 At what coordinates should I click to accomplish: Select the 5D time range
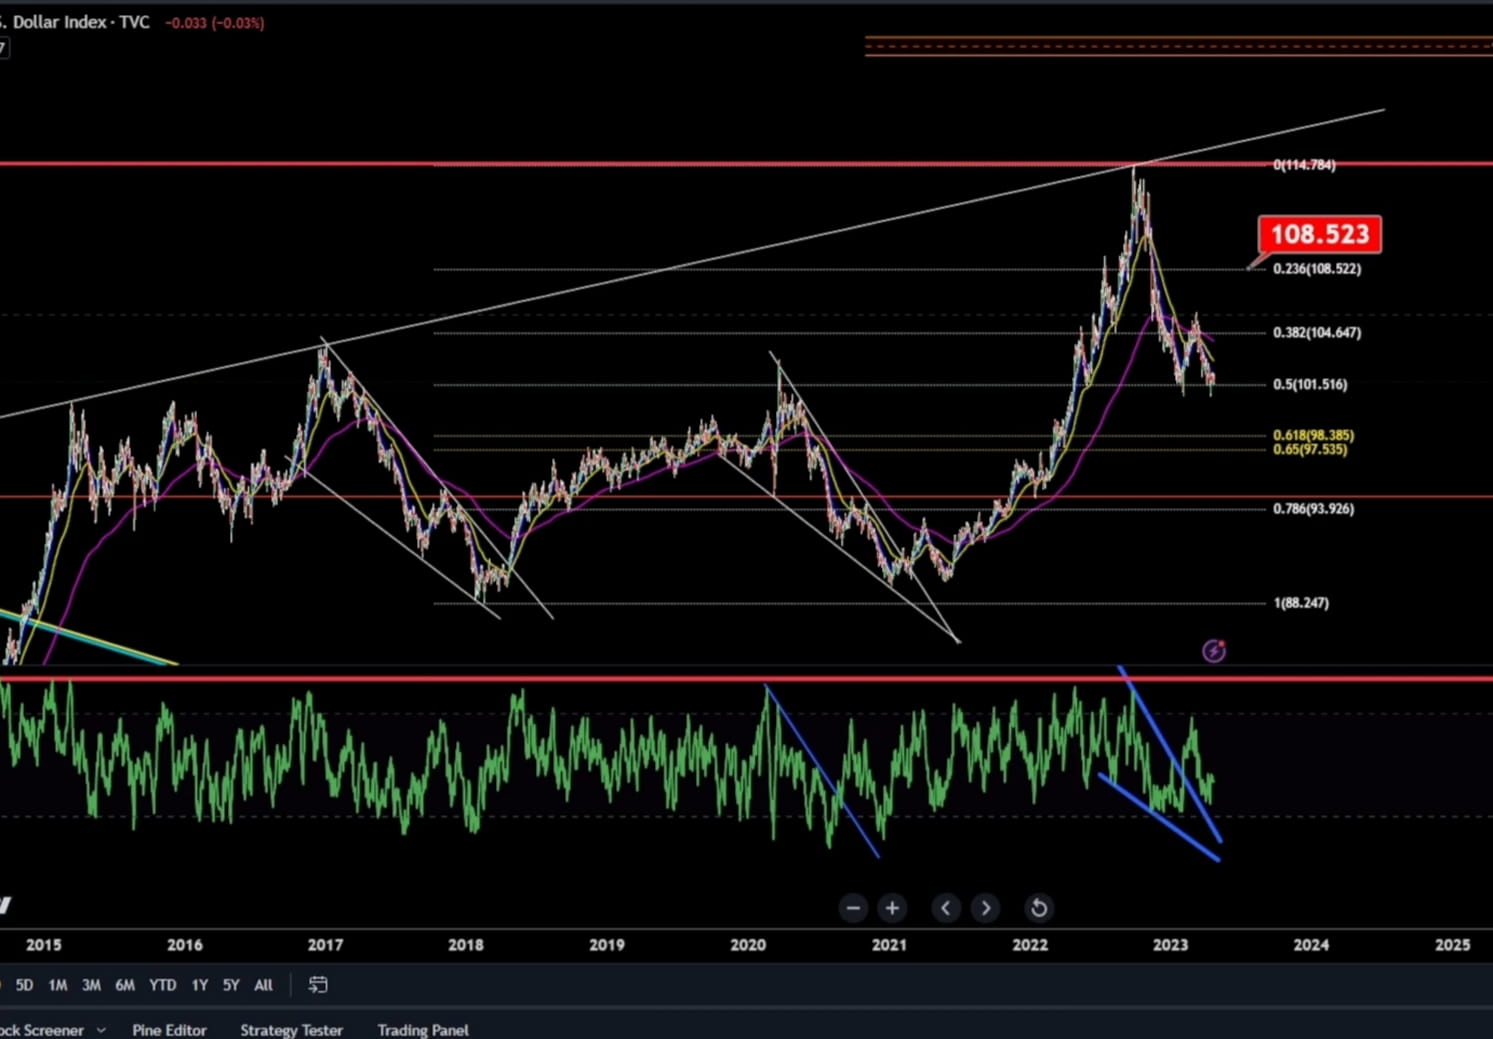(24, 985)
